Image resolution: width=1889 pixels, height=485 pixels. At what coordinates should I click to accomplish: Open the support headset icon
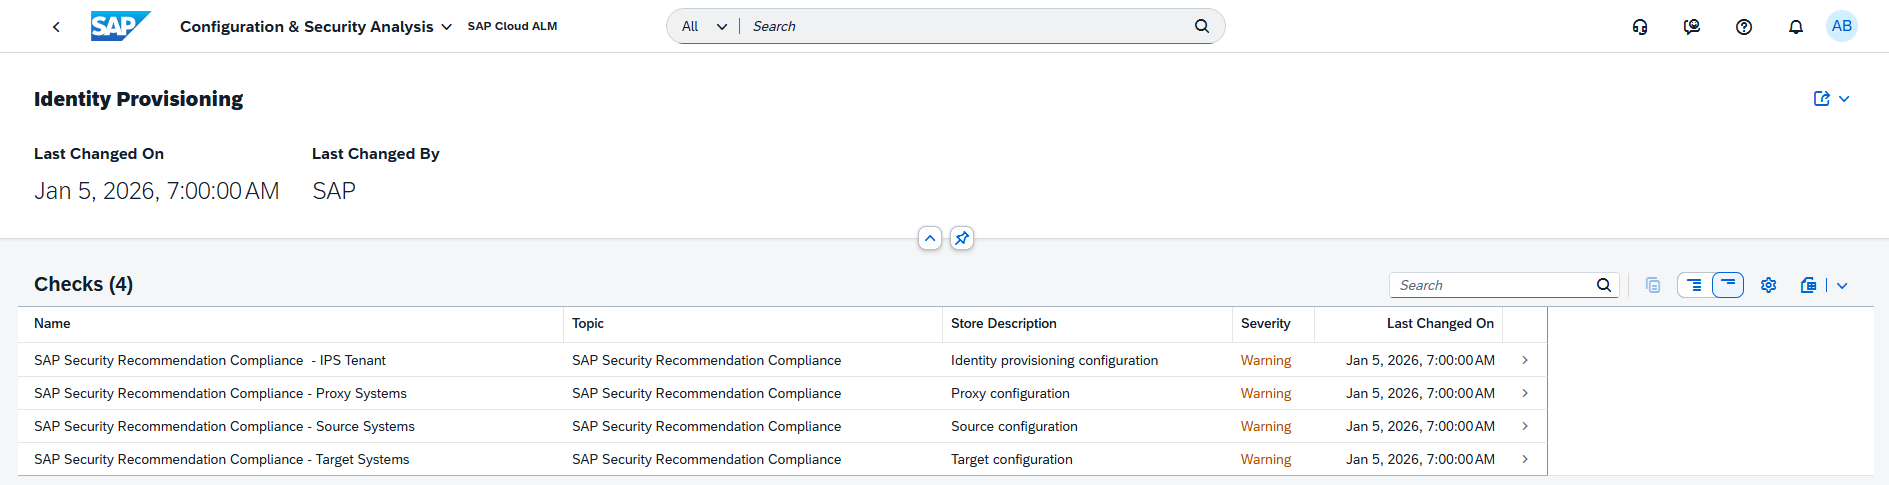[x=1640, y=27]
